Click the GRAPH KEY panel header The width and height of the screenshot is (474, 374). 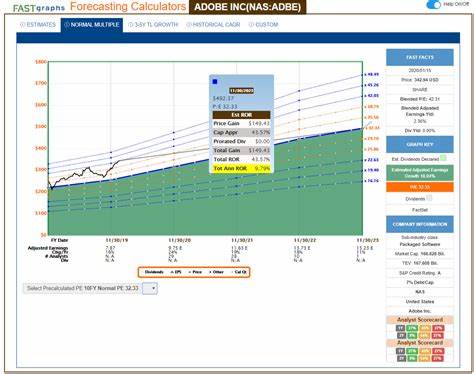pyautogui.click(x=420, y=145)
